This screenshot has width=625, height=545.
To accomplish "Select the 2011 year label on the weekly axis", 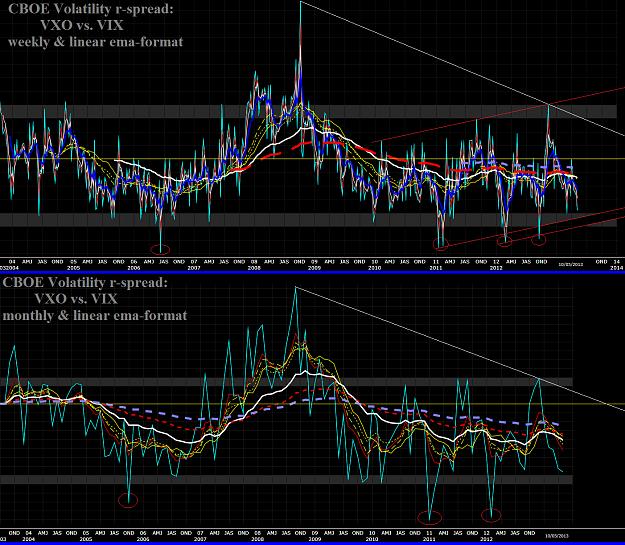I will tap(436, 268).
